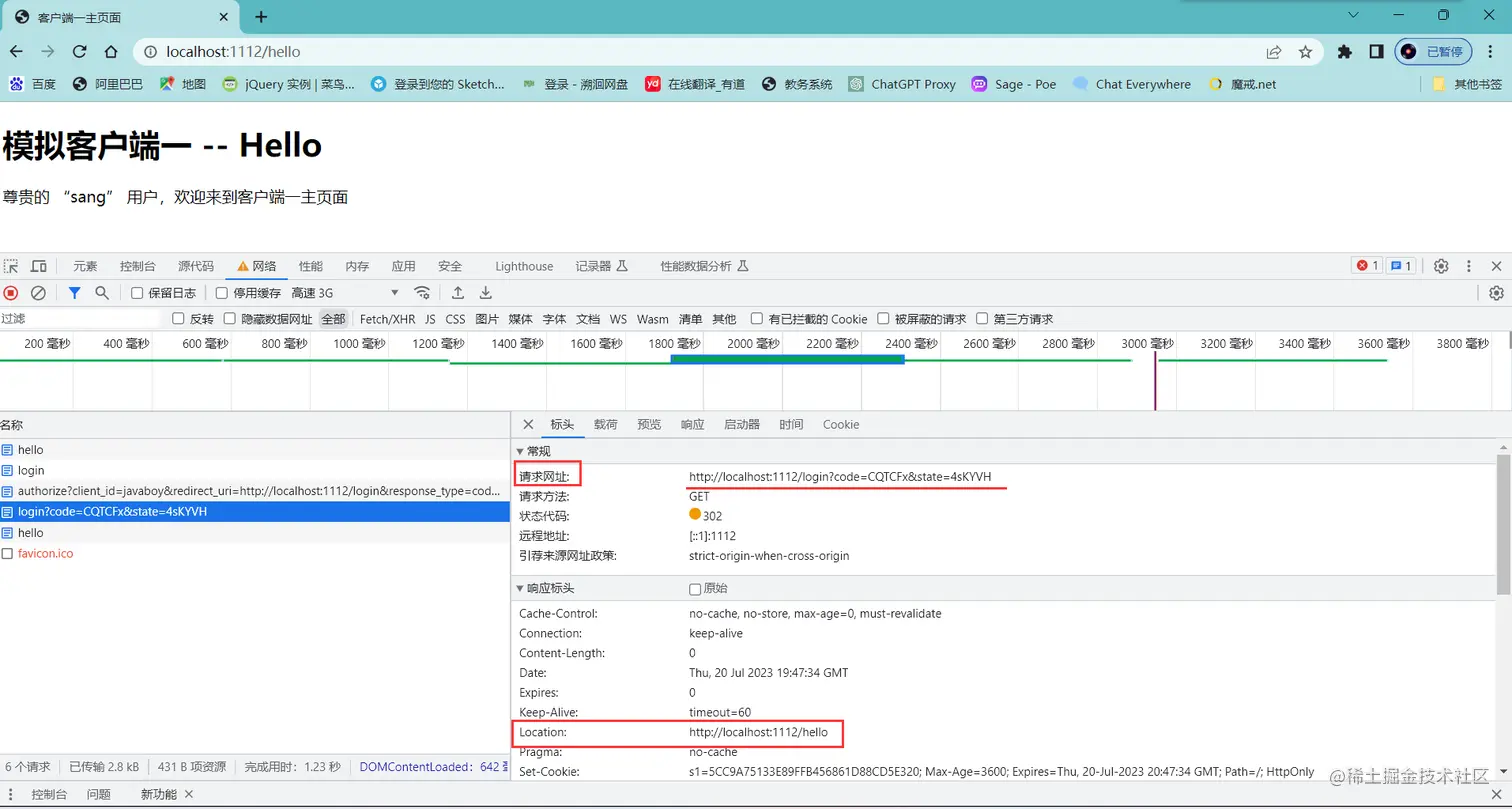Close the request details pane
1512x809 pixels.
pyautogui.click(x=529, y=425)
